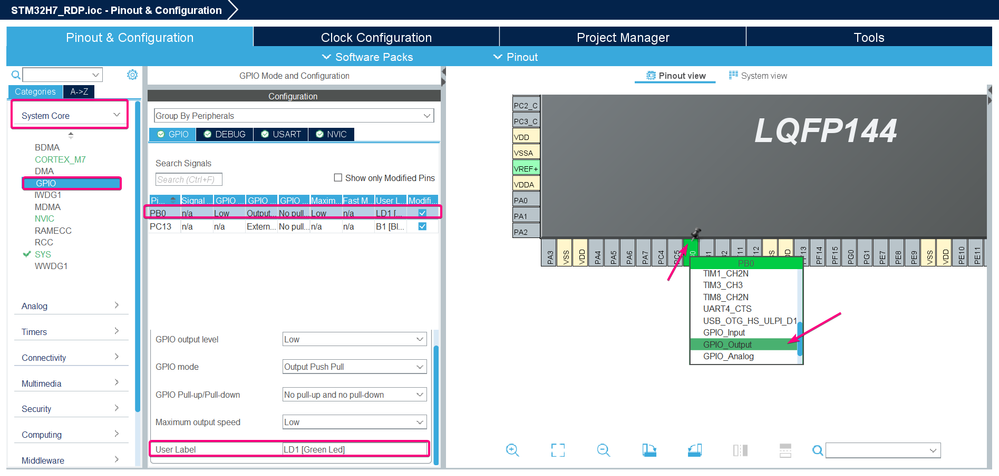Click the VDDA pin

(x=526, y=184)
